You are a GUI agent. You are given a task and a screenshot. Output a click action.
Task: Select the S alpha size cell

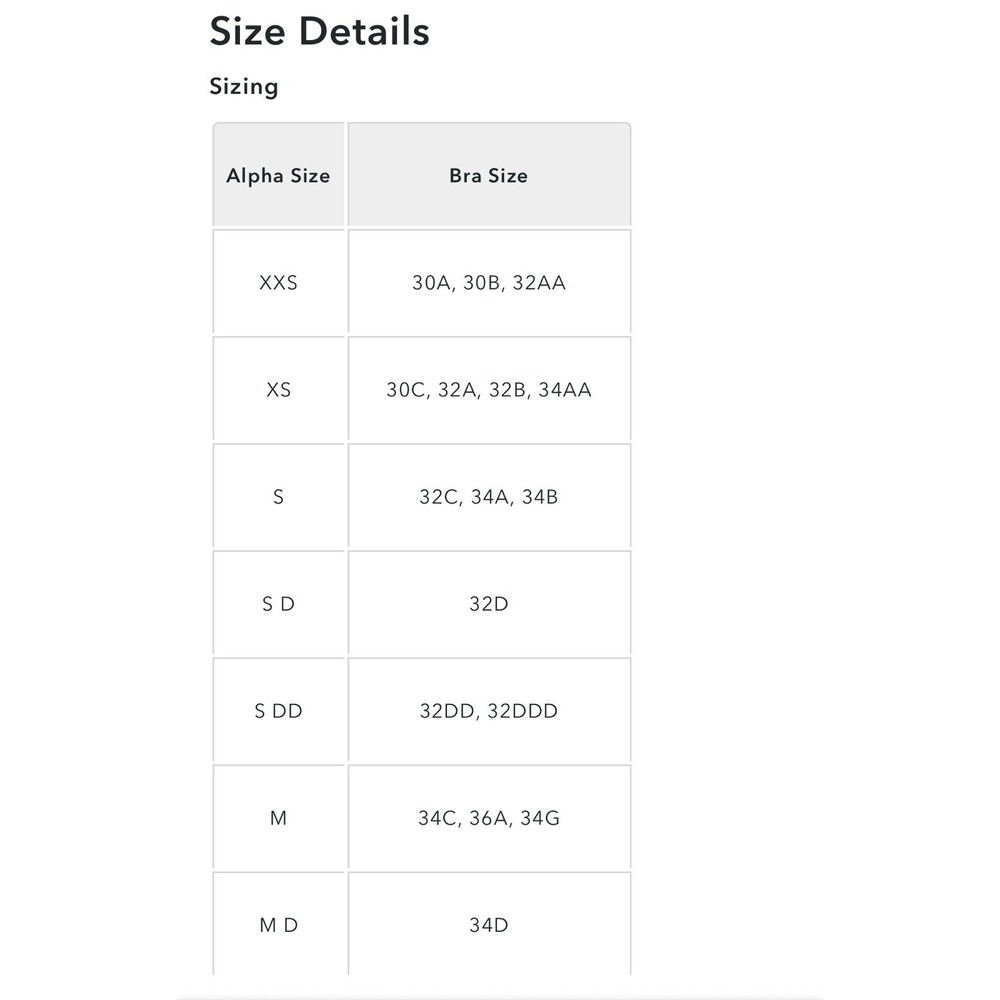(x=279, y=496)
